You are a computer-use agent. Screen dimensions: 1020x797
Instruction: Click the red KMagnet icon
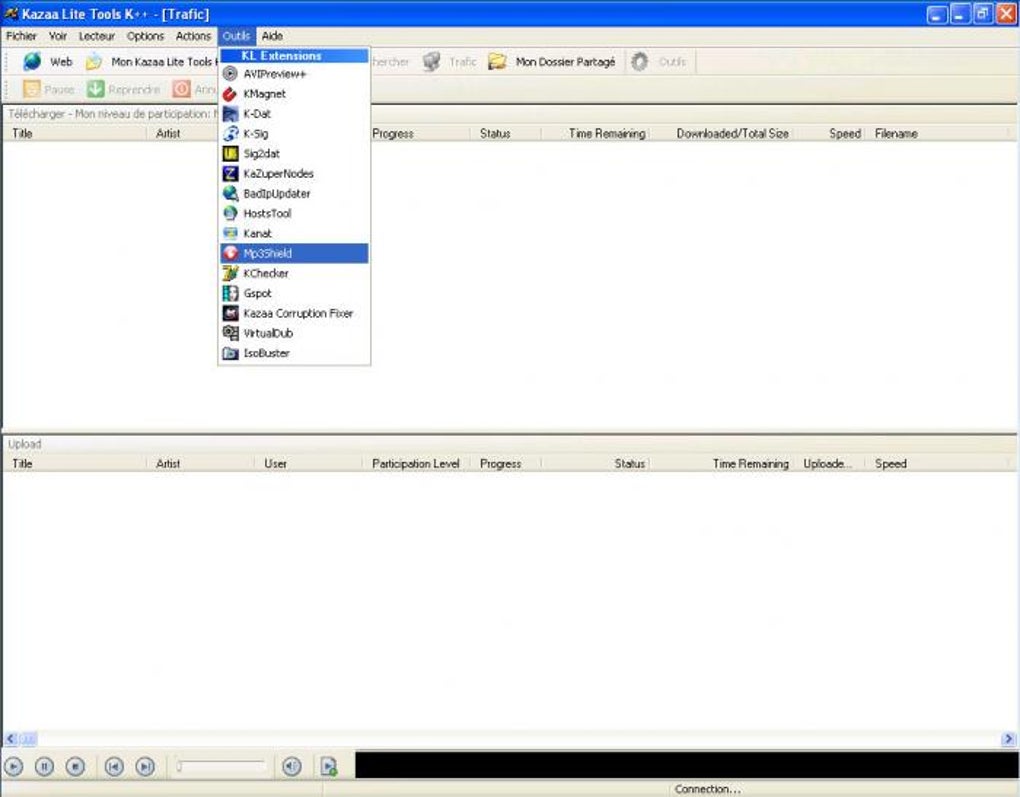[x=230, y=94]
